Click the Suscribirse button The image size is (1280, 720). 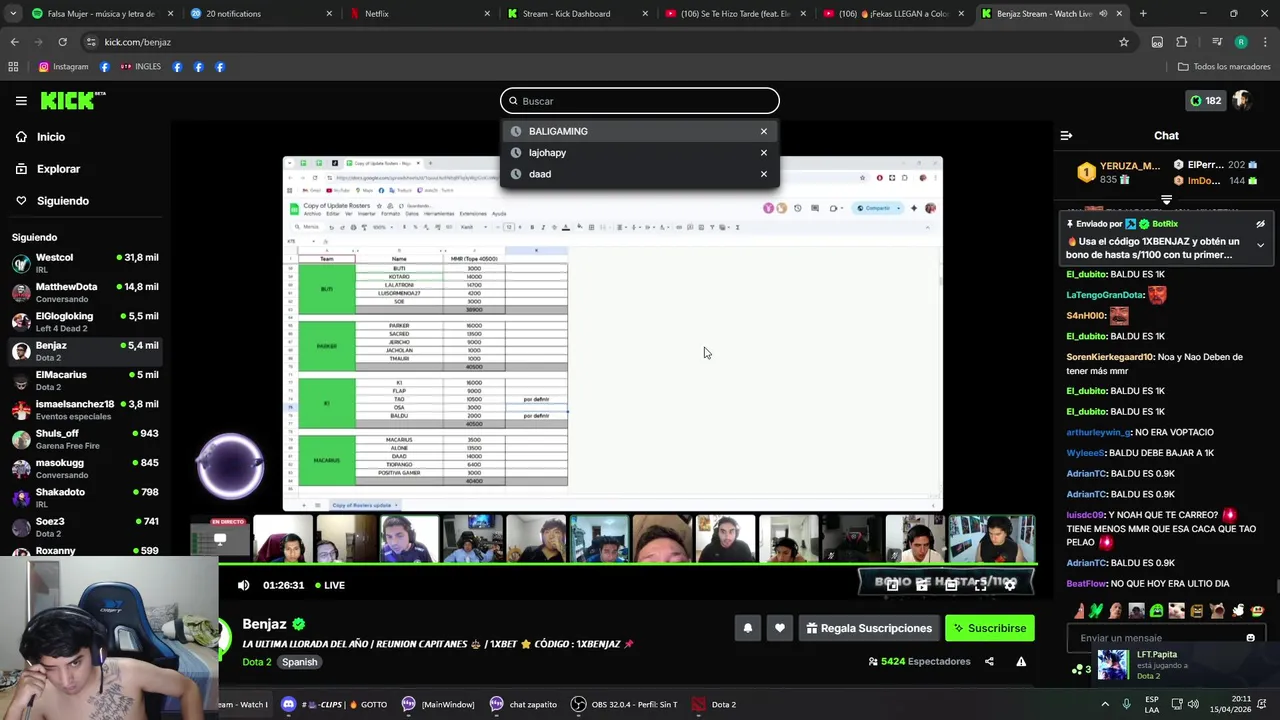[x=990, y=628]
